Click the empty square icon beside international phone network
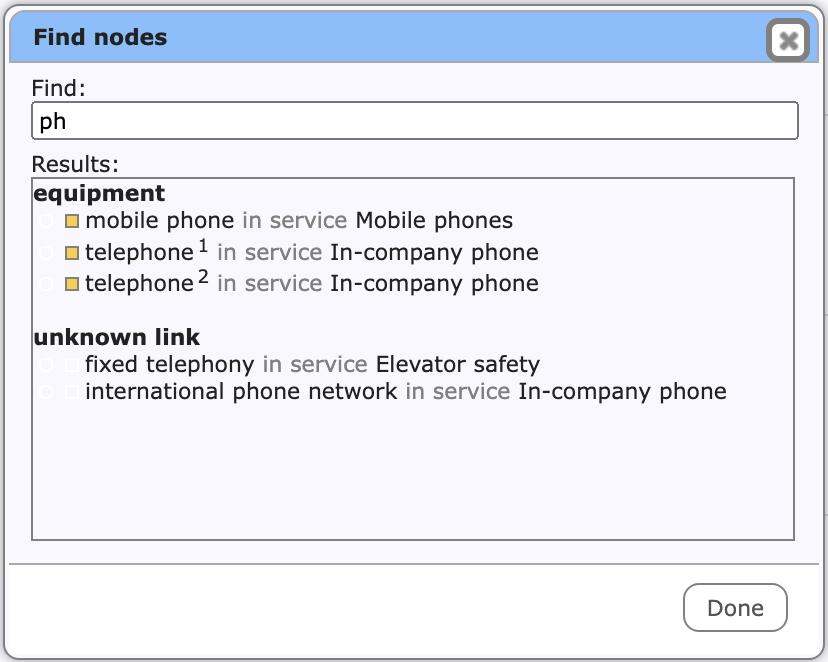828x662 pixels. click(x=72, y=392)
